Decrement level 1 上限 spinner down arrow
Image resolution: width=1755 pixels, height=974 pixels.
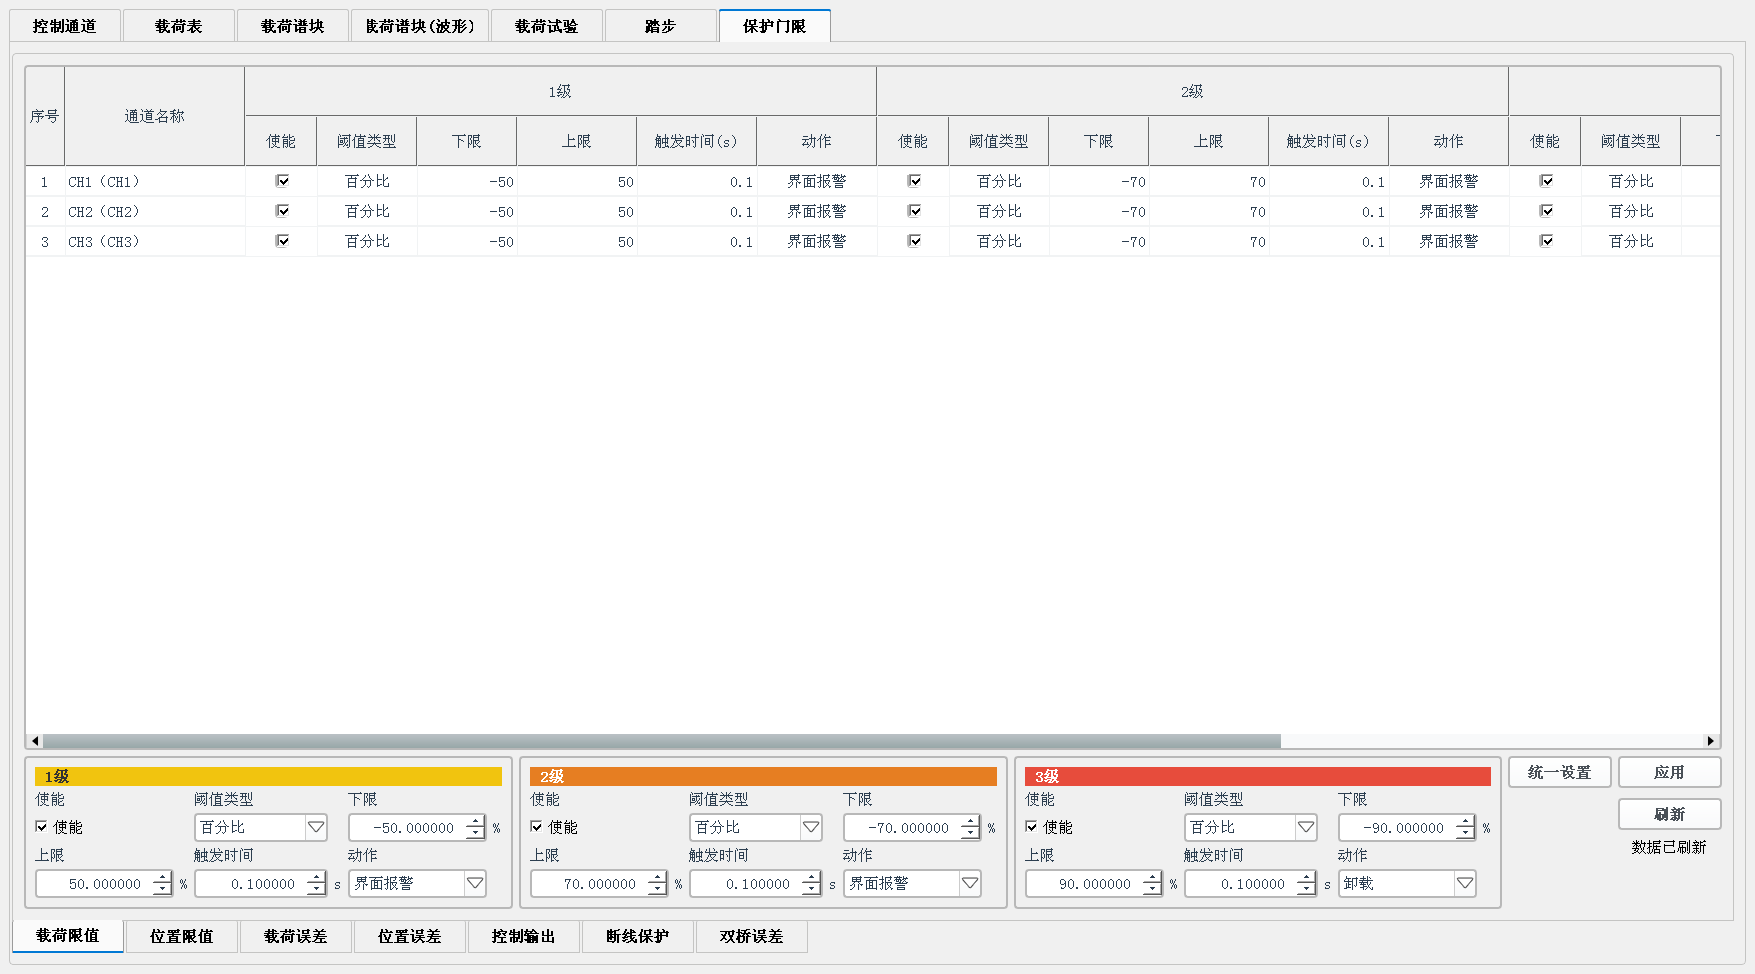point(162,890)
